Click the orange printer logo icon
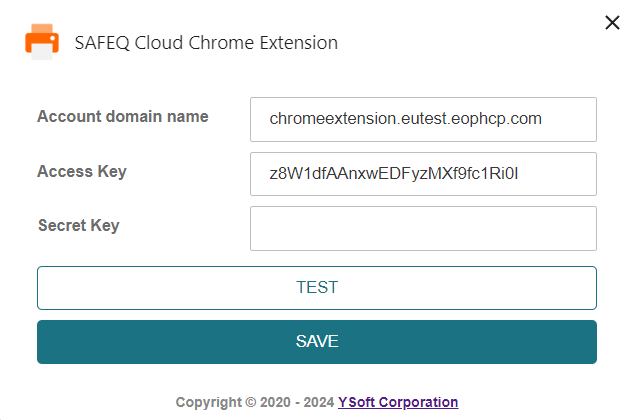 [42, 43]
